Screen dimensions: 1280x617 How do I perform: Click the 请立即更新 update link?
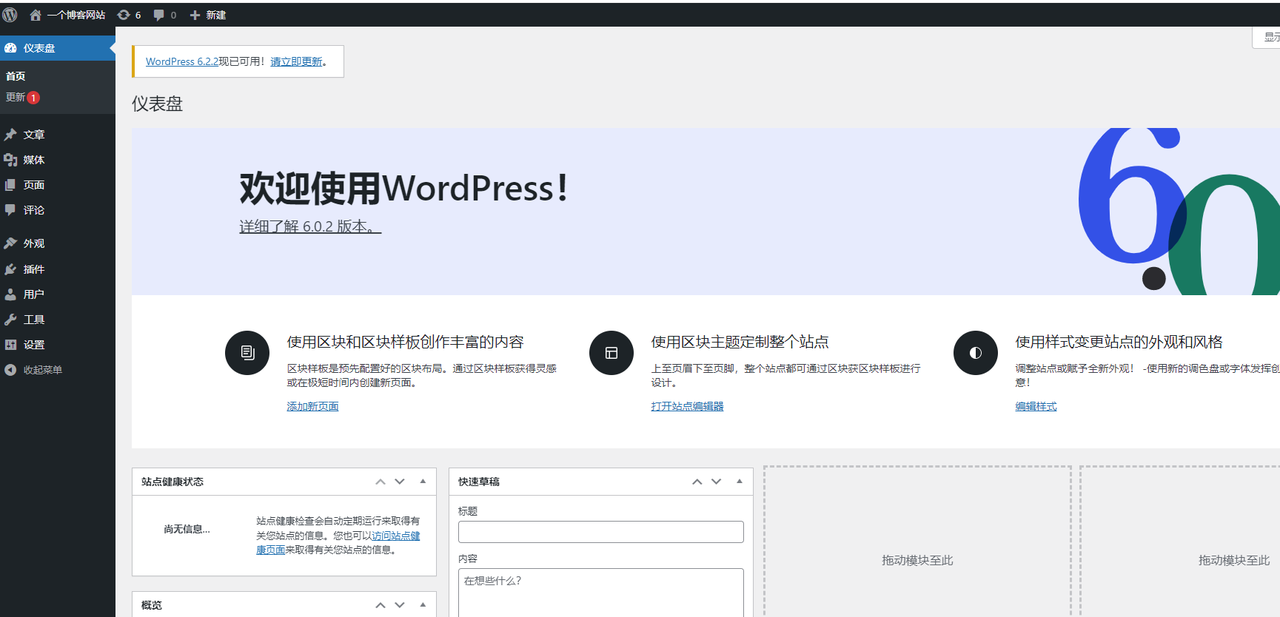[296, 61]
